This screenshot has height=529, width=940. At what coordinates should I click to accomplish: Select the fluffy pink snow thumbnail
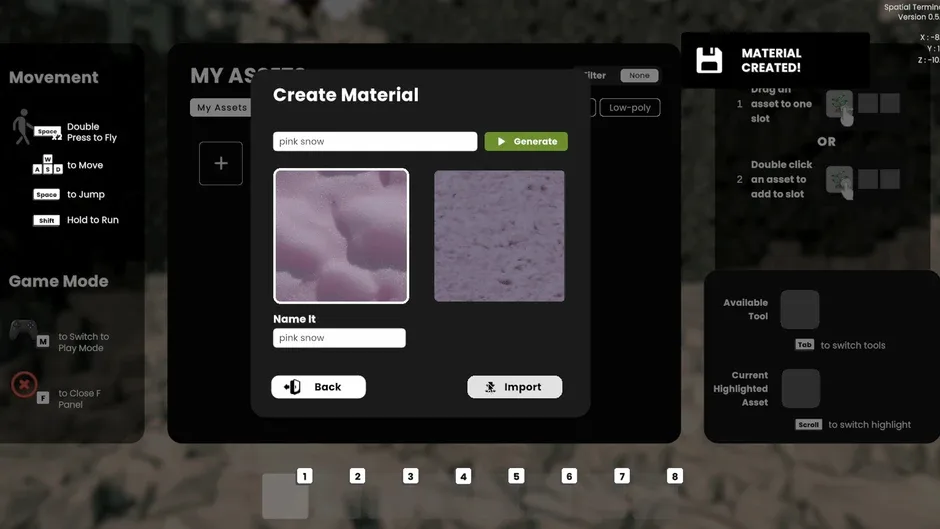click(341, 236)
